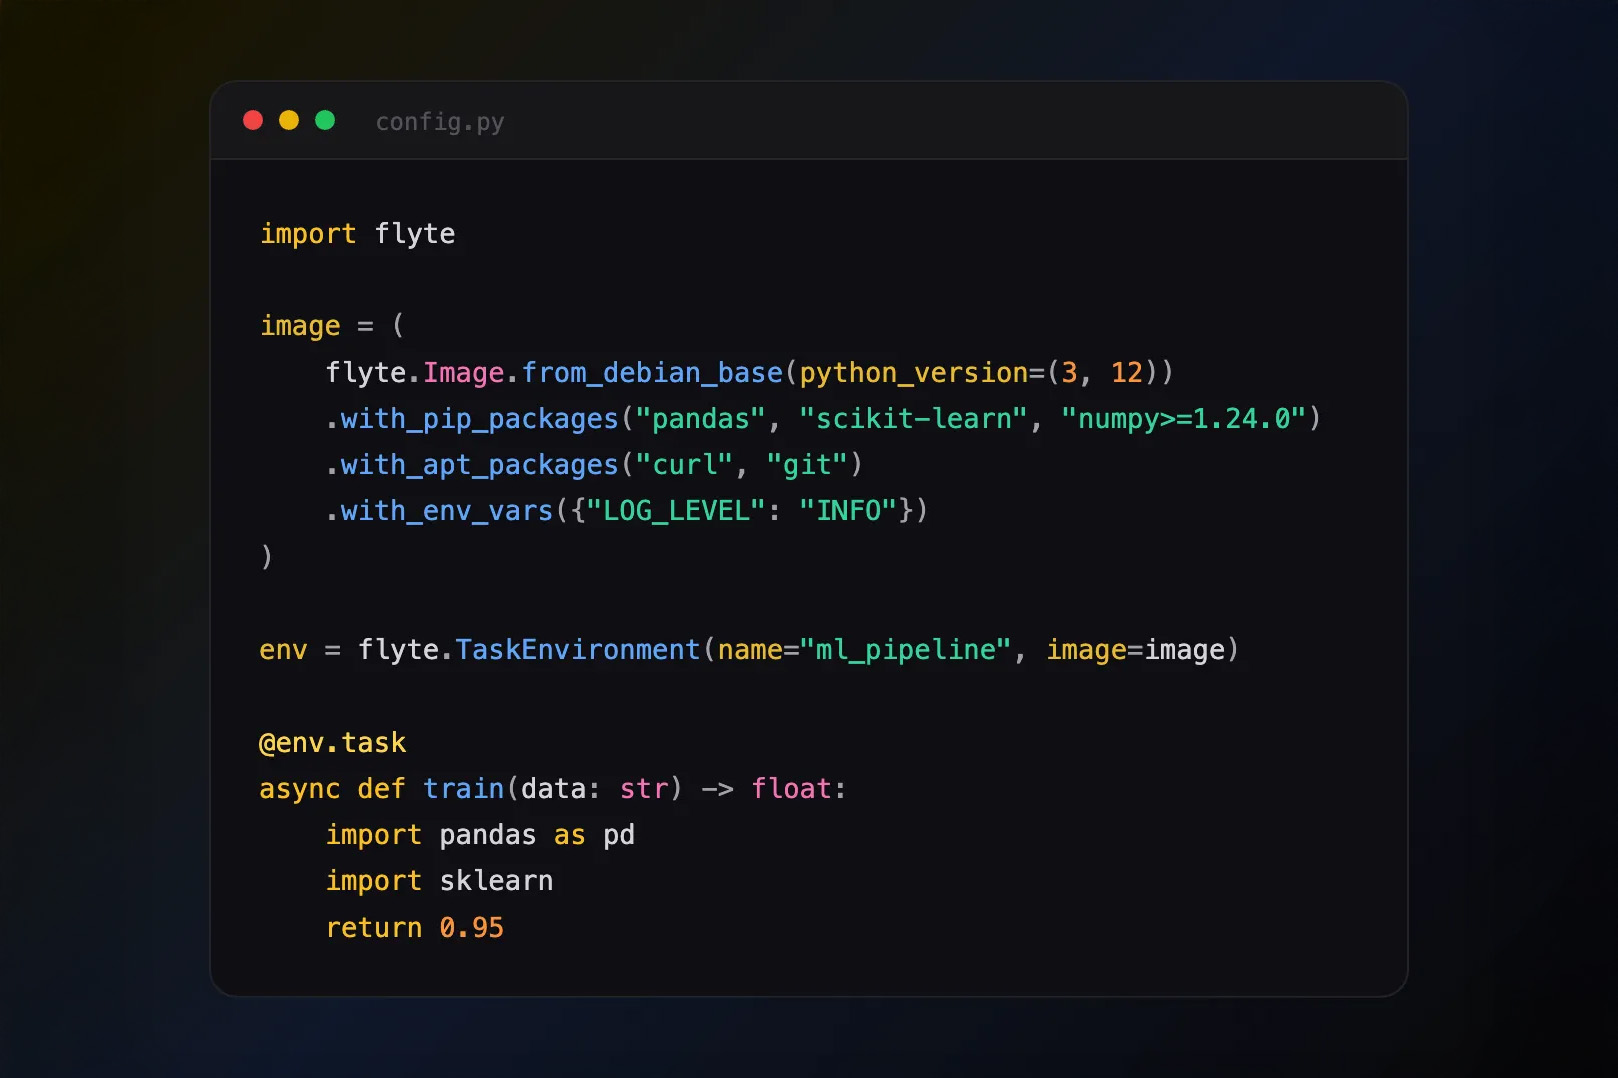The width and height of the screenshot is (1618, 1078).
Task: Click the "git" string
Action: point(808,464)
